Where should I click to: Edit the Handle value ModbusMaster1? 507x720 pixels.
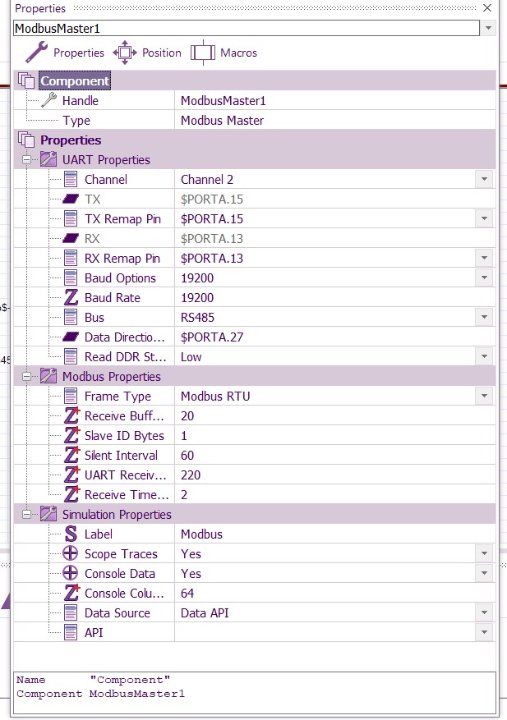point(335,100)
